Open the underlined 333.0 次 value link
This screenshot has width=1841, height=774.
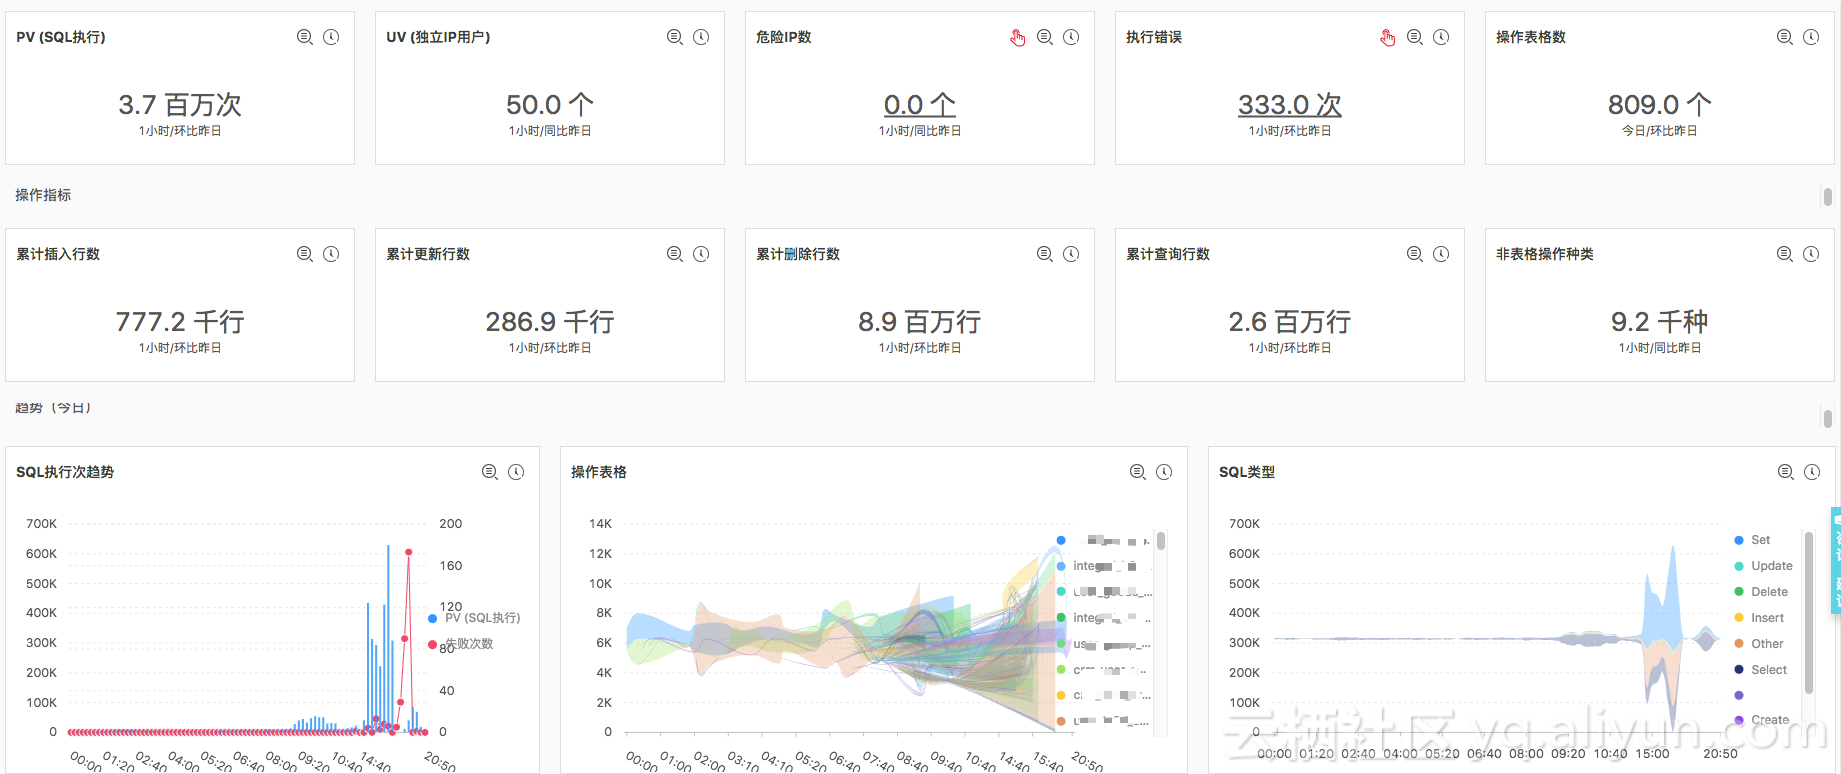tap(1290, 105)
